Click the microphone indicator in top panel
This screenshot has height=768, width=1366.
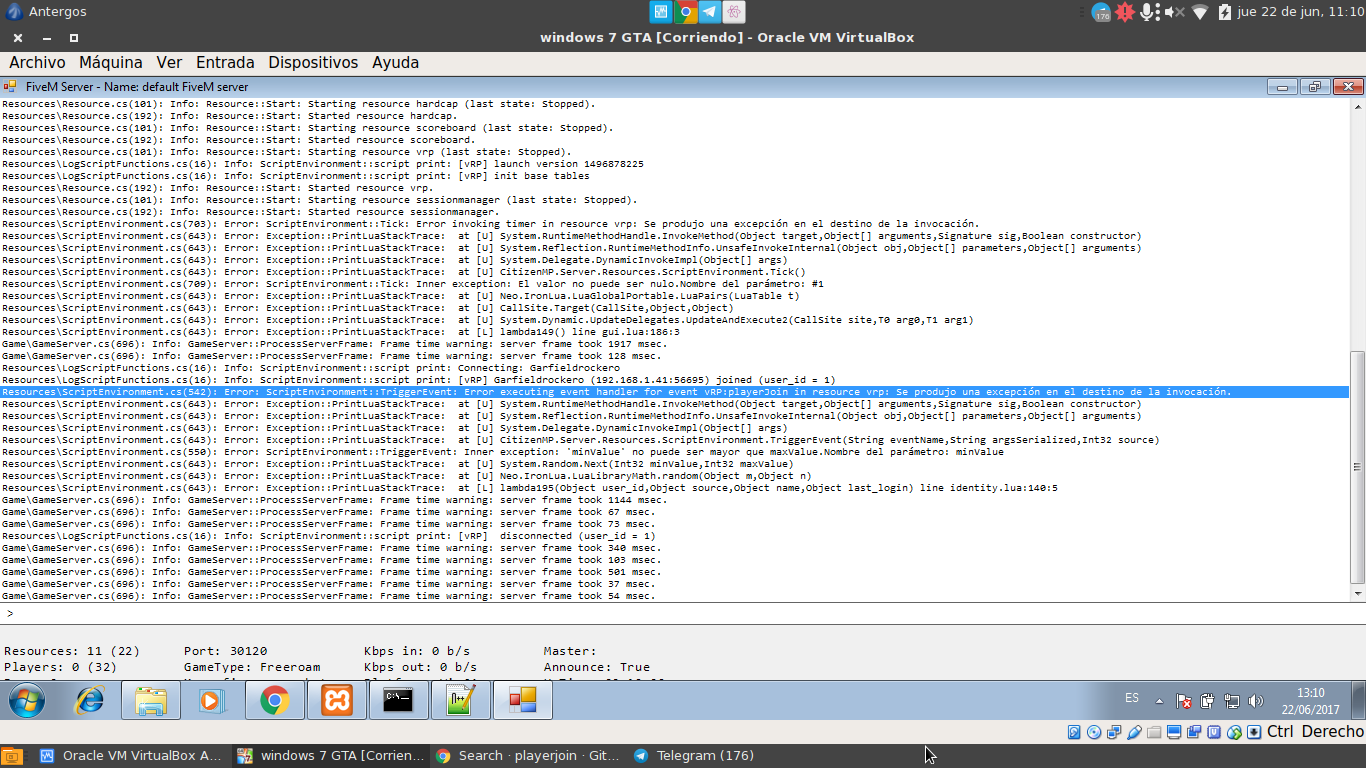click(1149, 12)
